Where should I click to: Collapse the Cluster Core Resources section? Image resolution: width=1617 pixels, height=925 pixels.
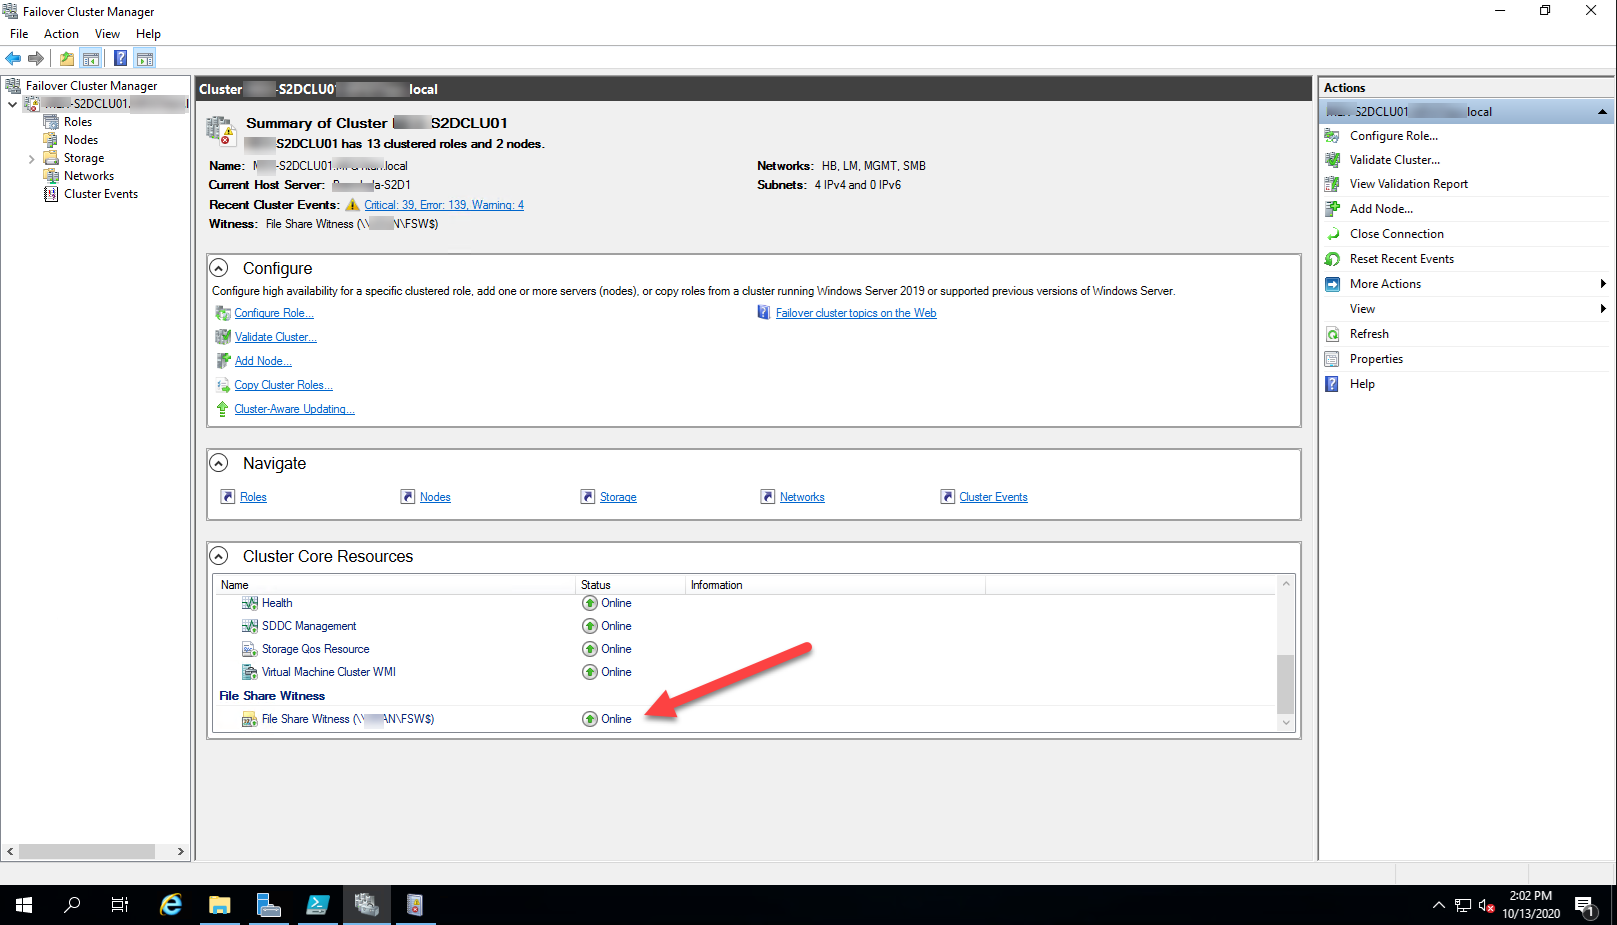point(218,556)
